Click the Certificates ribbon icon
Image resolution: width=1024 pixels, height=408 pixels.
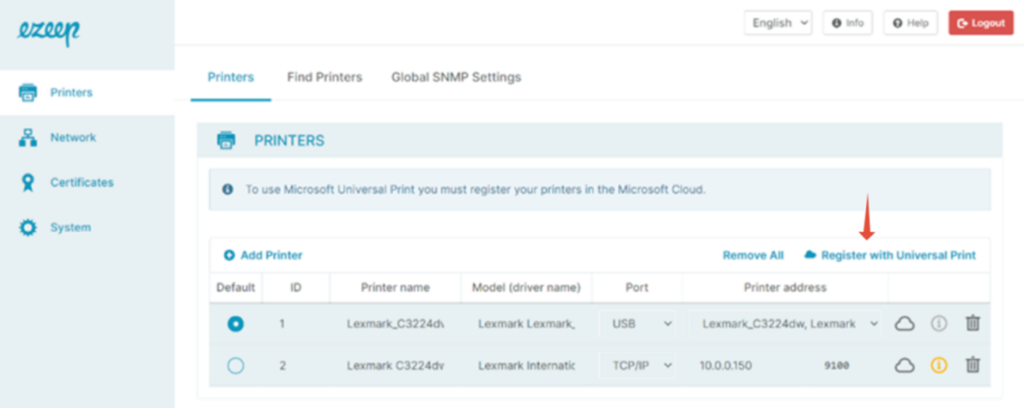tap(28, 183)
